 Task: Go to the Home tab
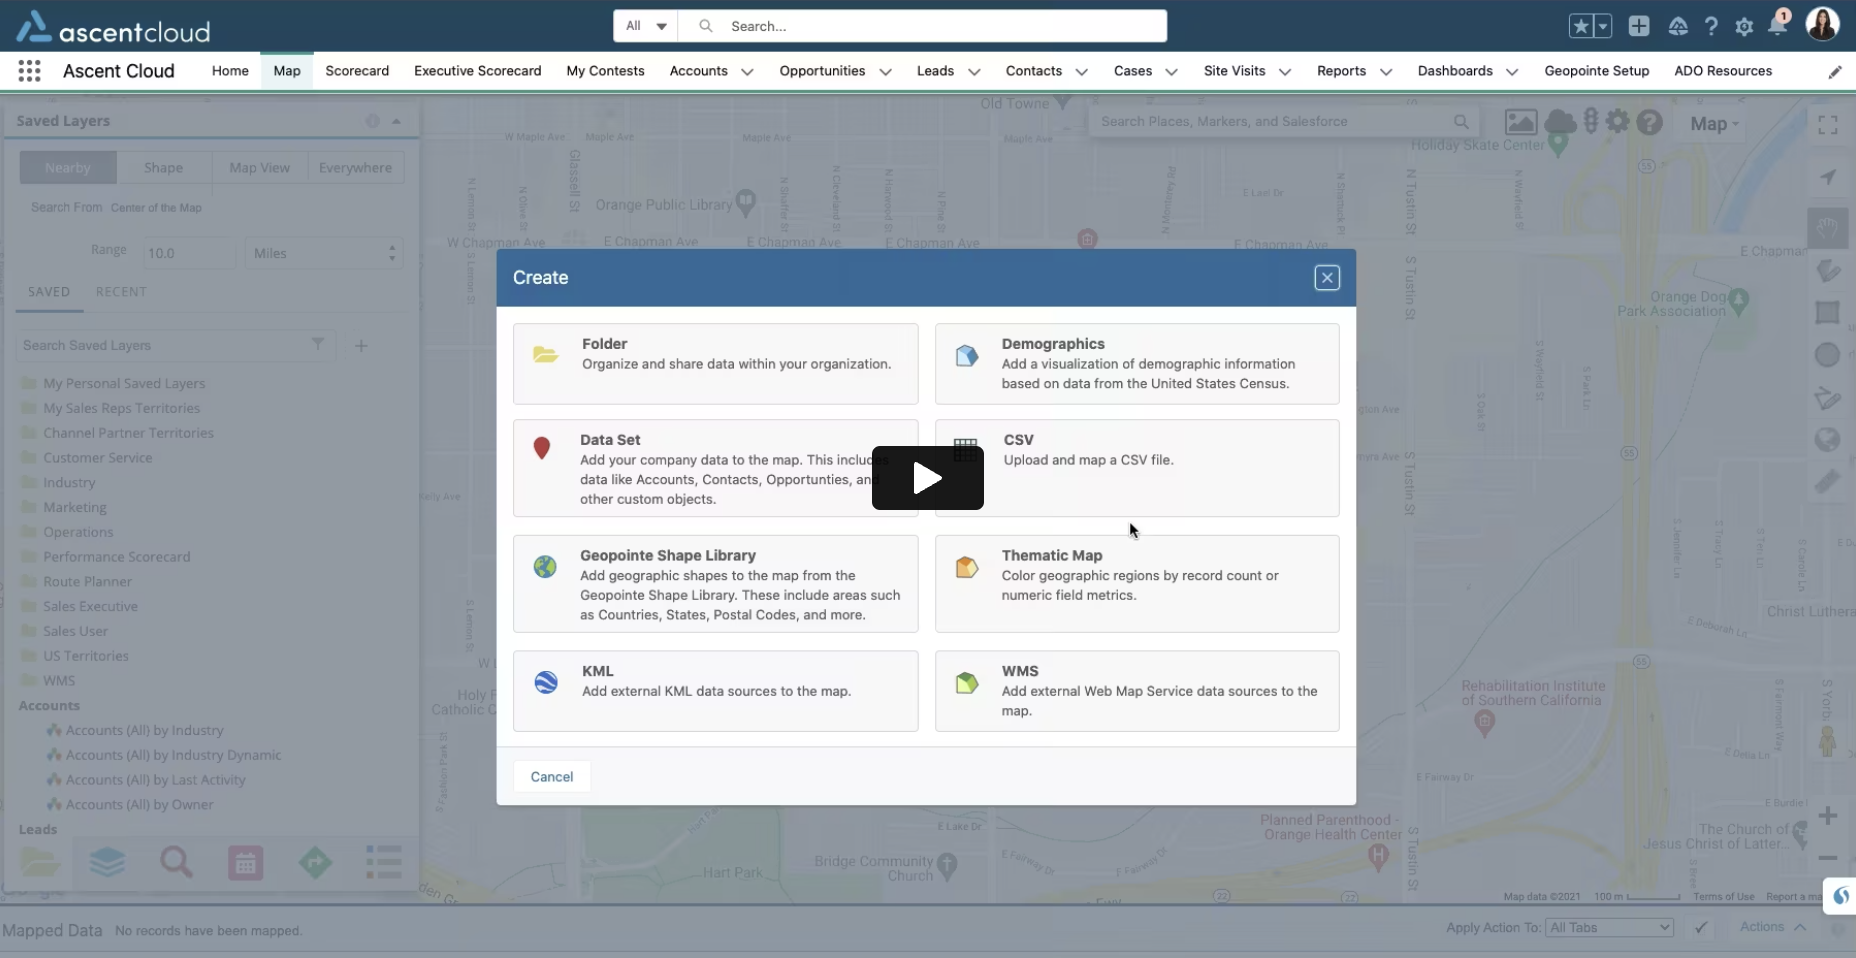click(x=230, y=71)
